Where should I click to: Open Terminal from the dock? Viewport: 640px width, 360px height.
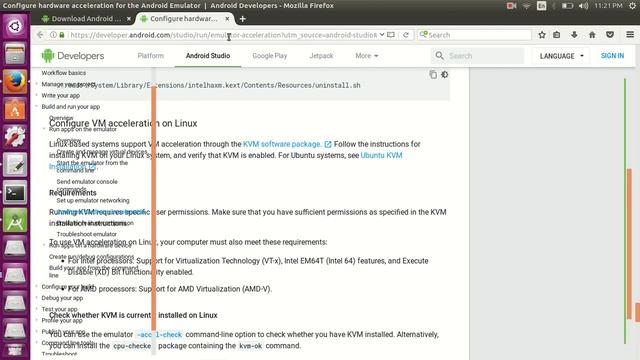coord(15,192)
